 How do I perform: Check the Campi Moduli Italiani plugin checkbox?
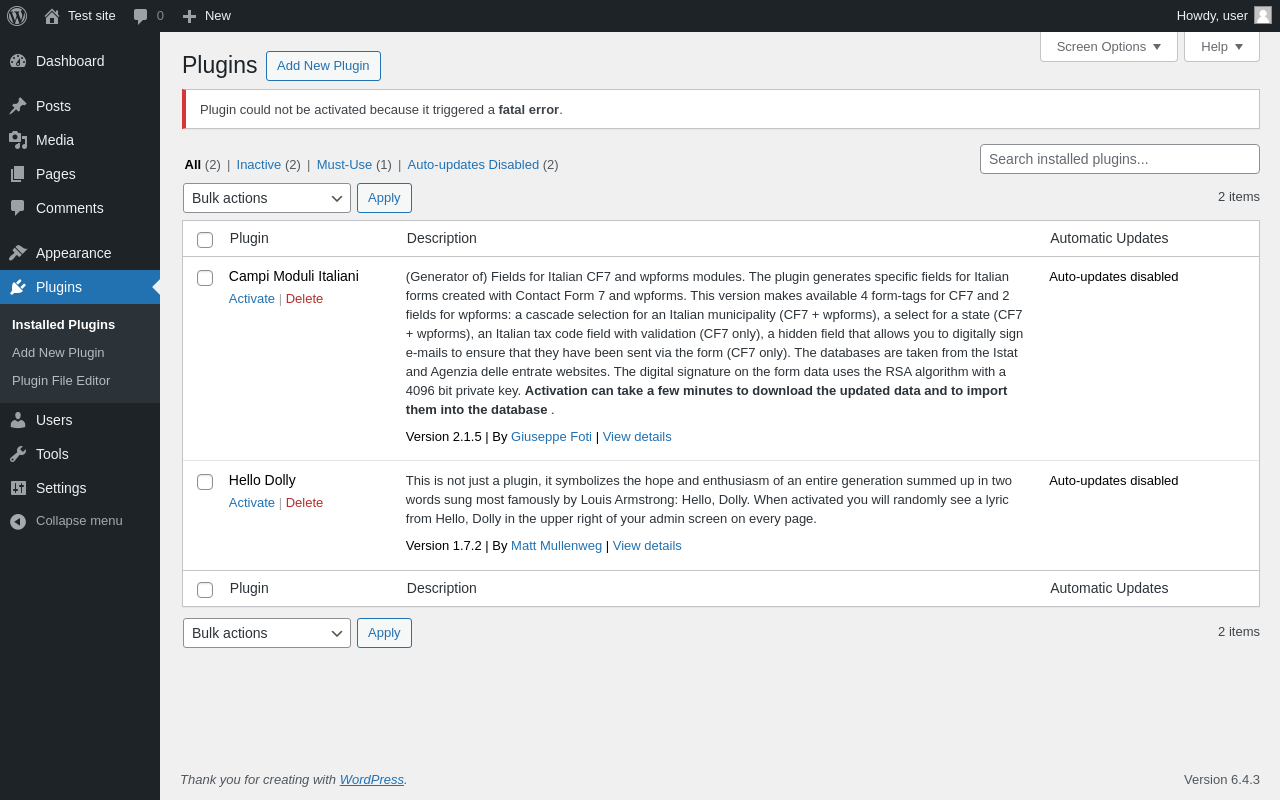pyautogui.click(x=205, y=278)
